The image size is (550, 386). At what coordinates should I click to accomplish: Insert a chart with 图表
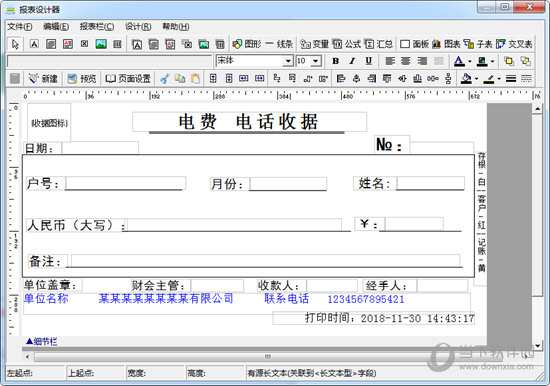446,44
